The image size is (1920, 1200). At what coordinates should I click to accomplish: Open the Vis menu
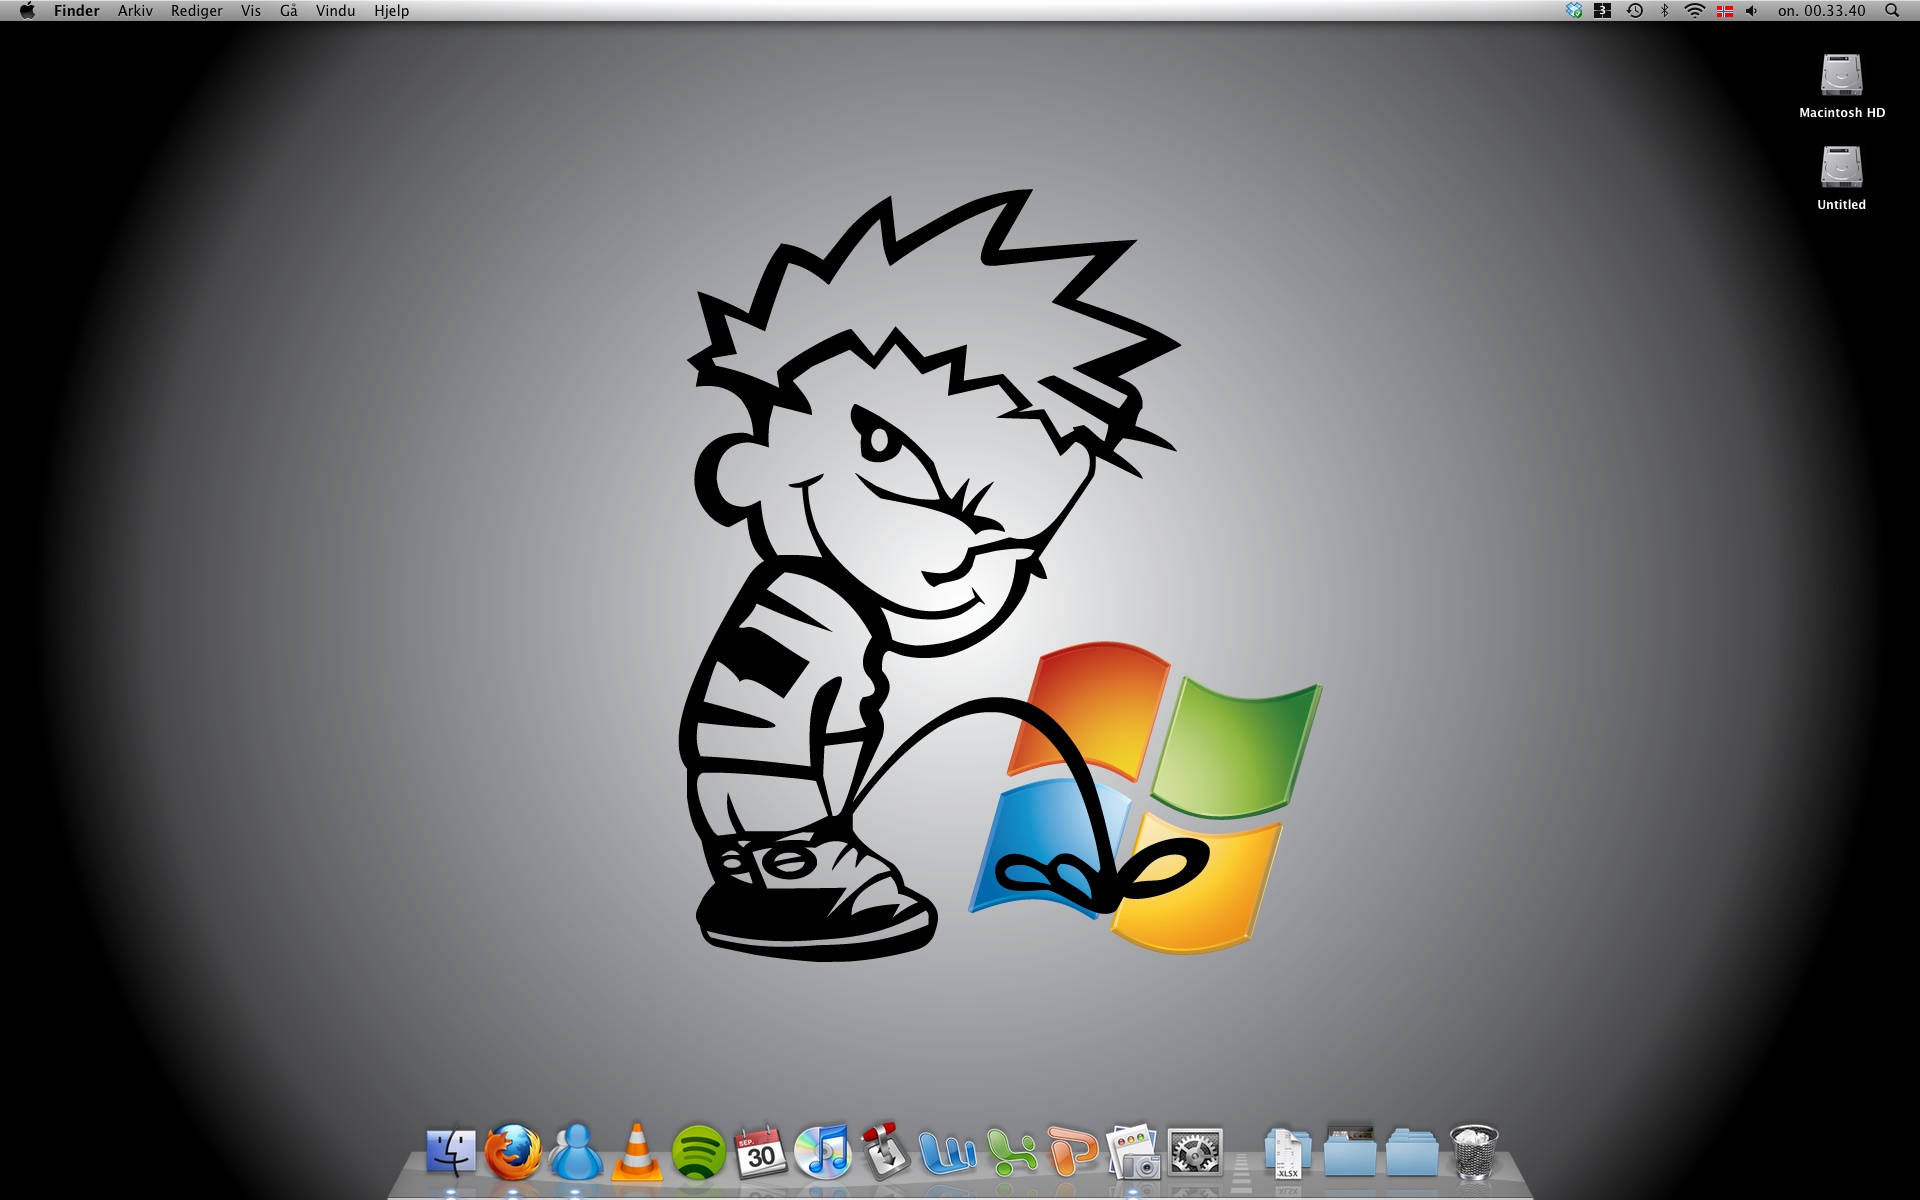(251, 11)
